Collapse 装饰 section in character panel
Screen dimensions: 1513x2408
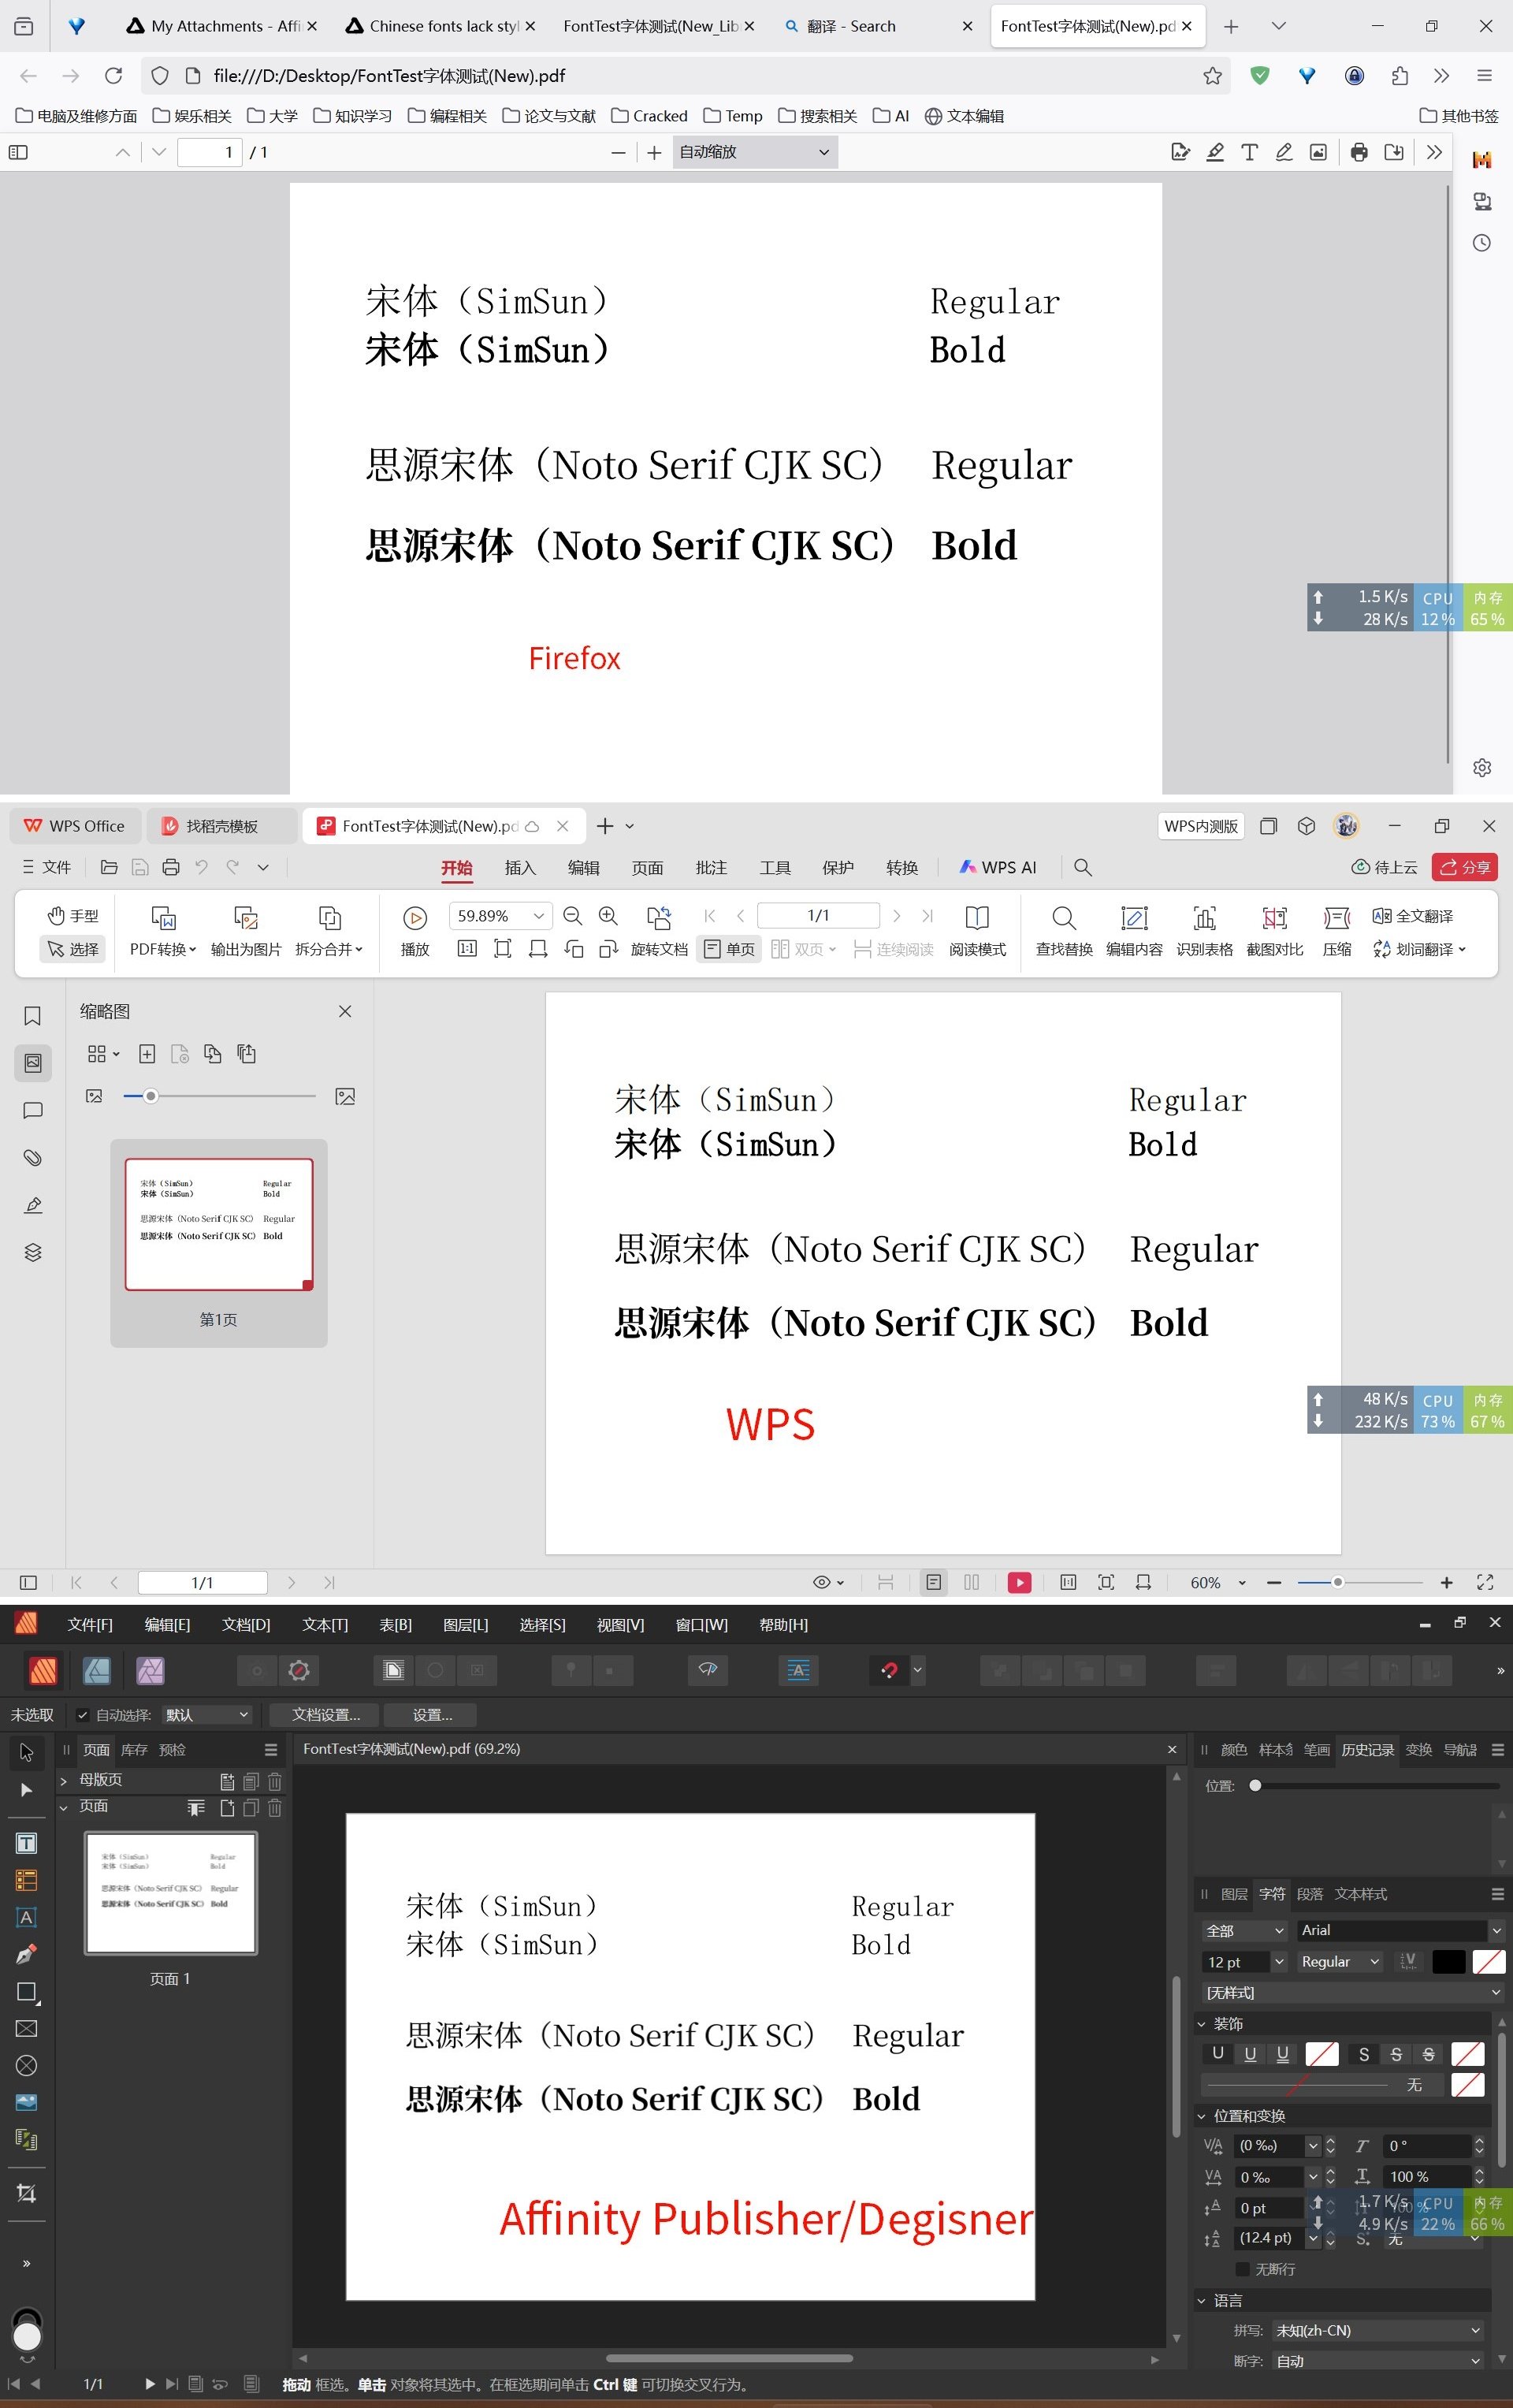point(1202,2024)
